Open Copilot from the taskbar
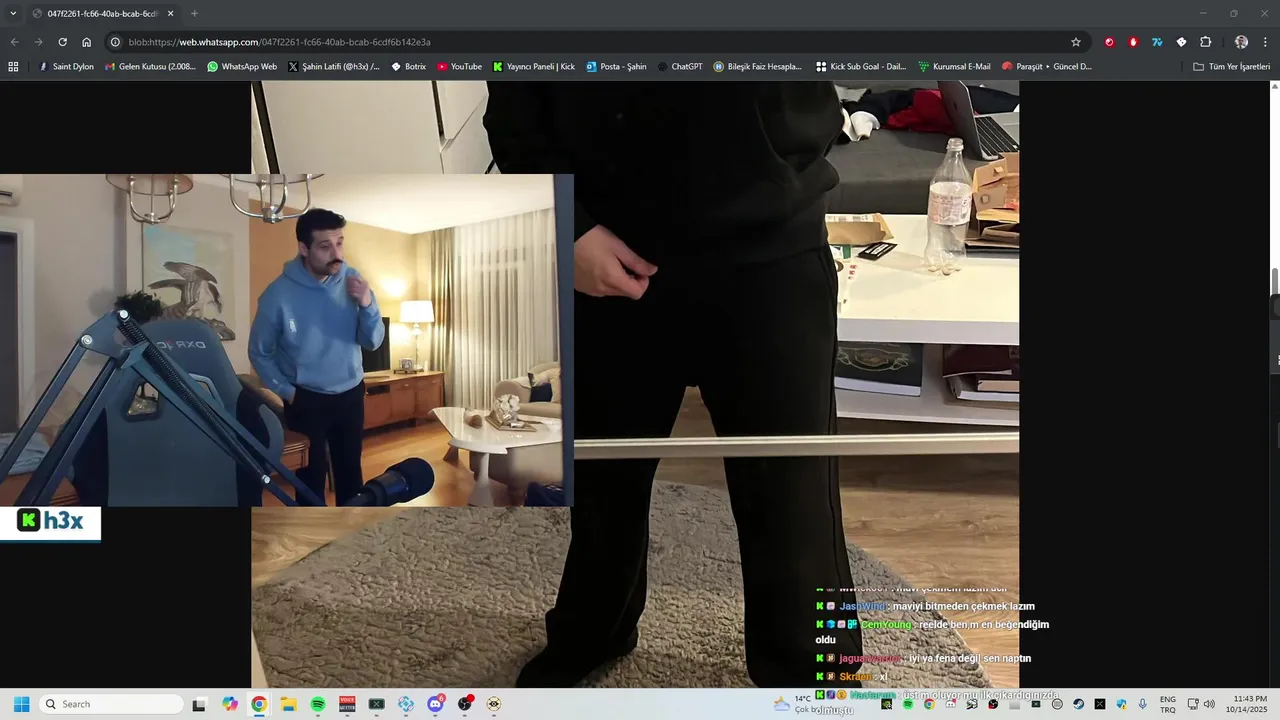 pos(230,704)
